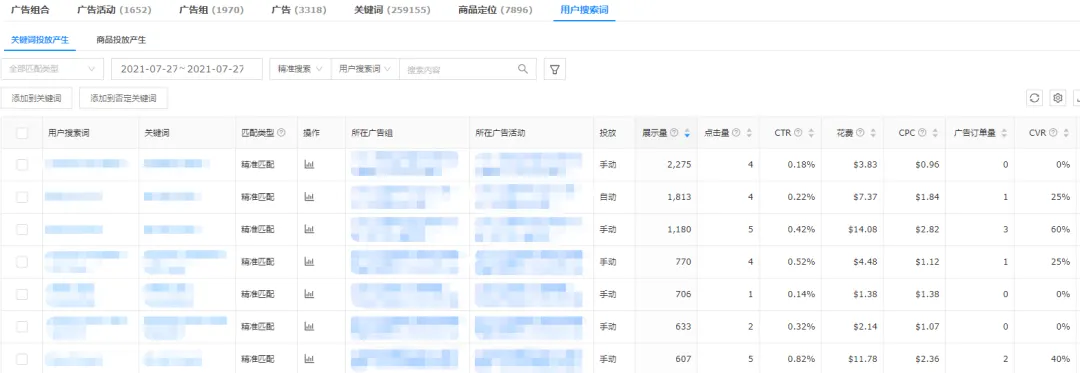1080x373 pixels.
Task: Click the $11.78 spend cell
Action: tap(863, 359)
